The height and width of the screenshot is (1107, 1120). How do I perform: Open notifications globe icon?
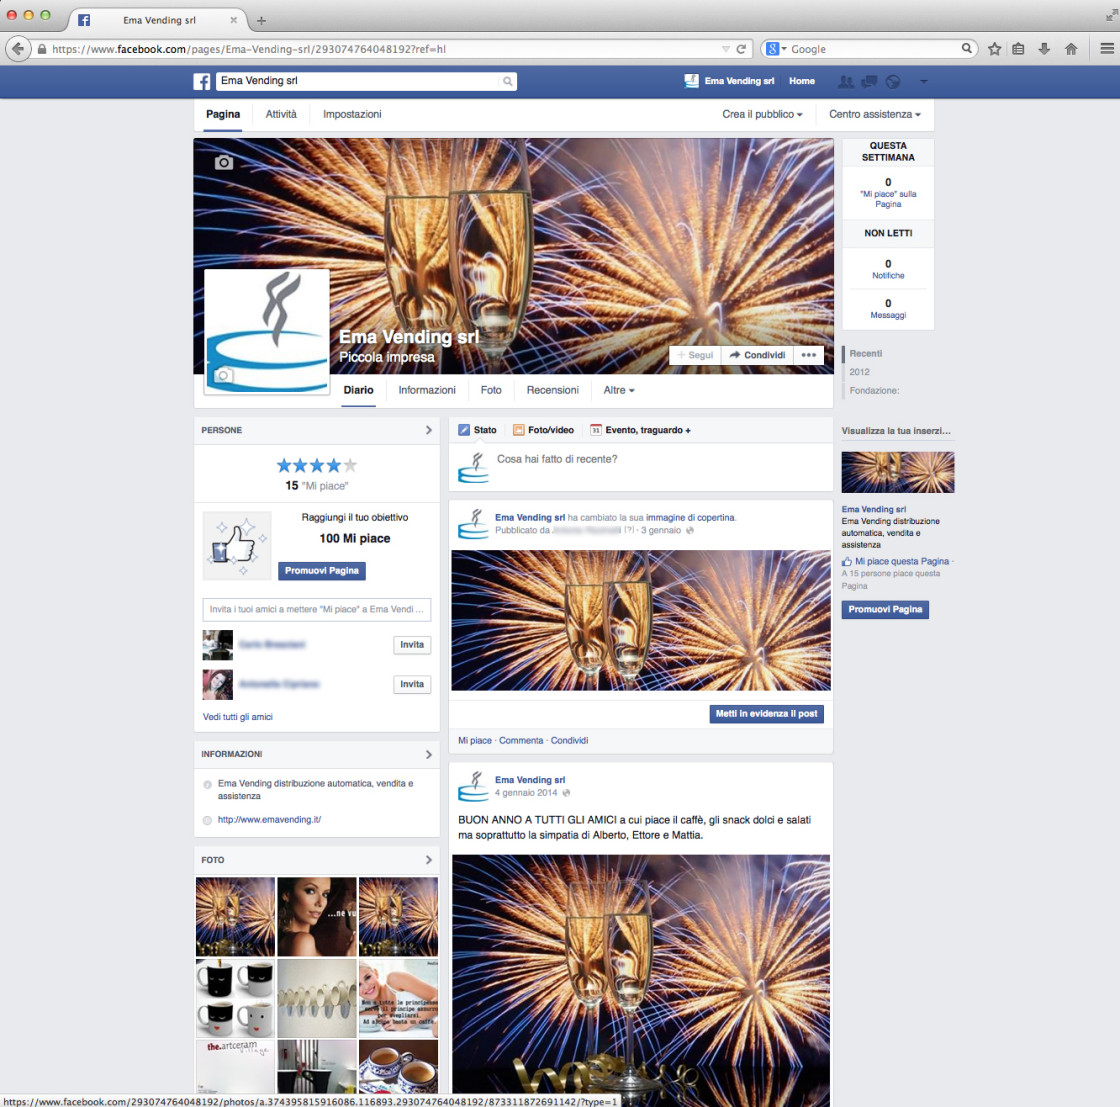click(x=893, y=81)
